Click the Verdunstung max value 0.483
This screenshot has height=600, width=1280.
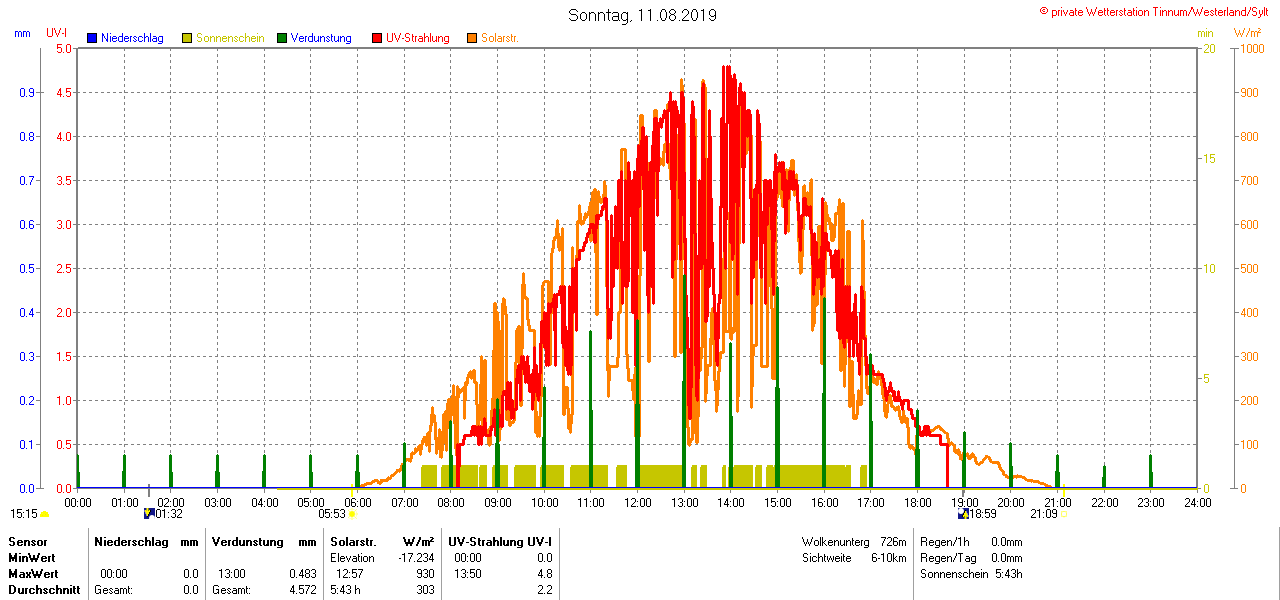303,574
